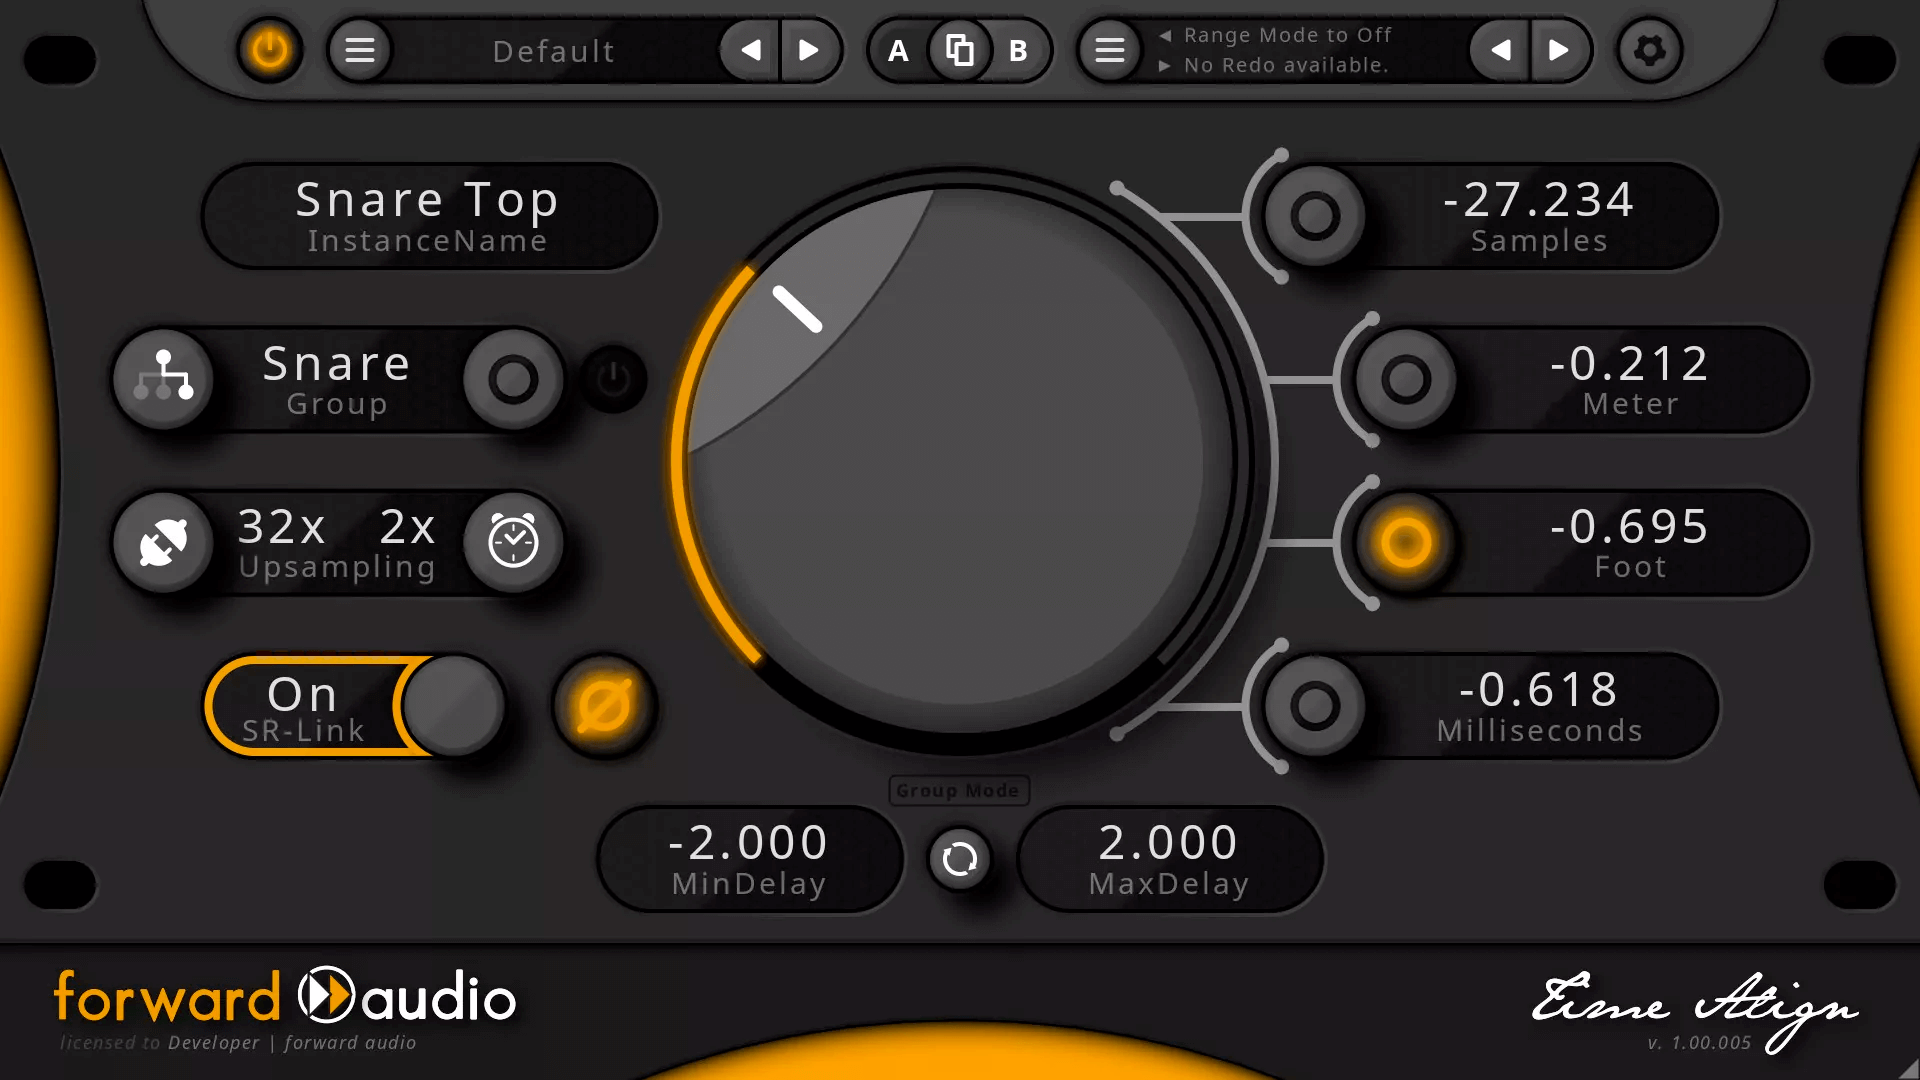Viewport: 1920px width, 1080px height.
Task: Toggle the plugin power bypass button
Action: 269,50
